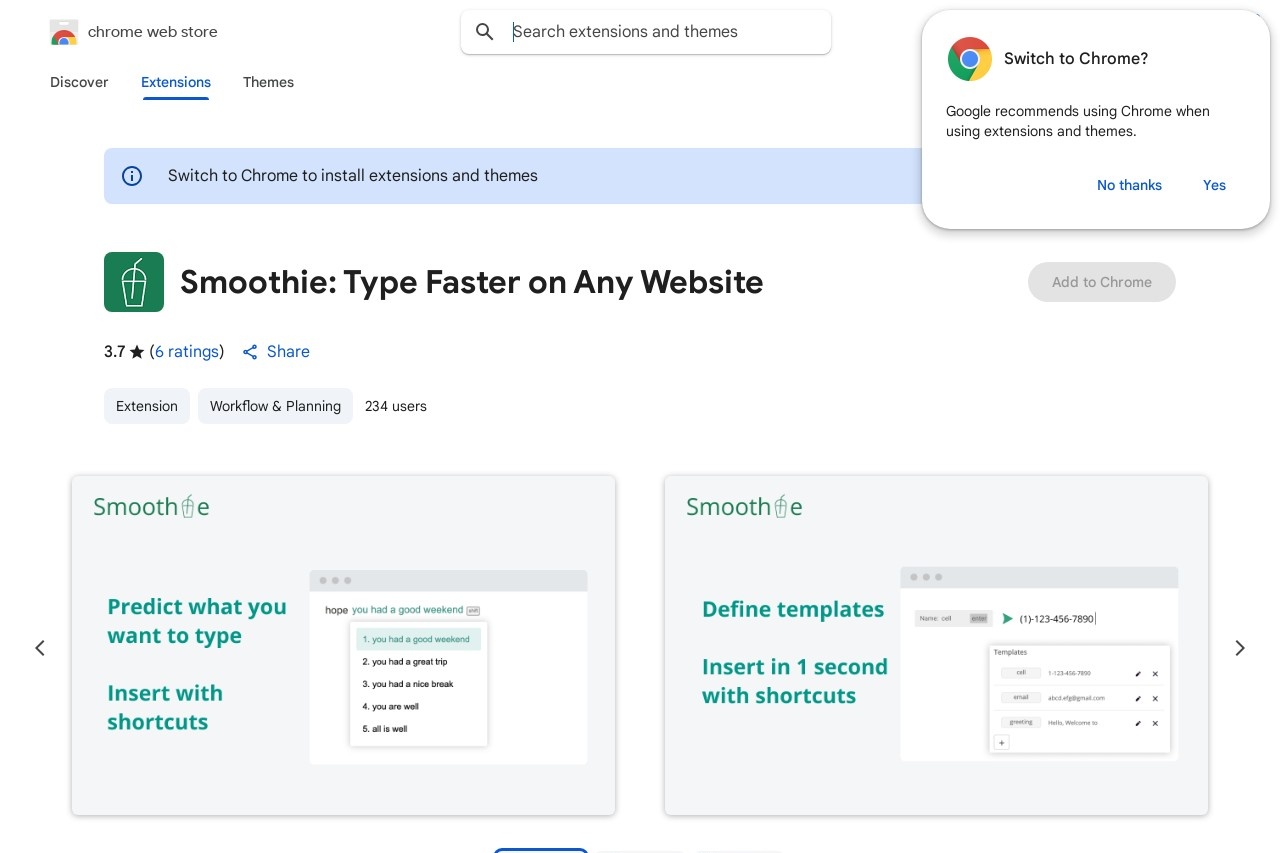Open the 6 ratings link
The height and width of the screenshot is (853, 1280).
187,352
